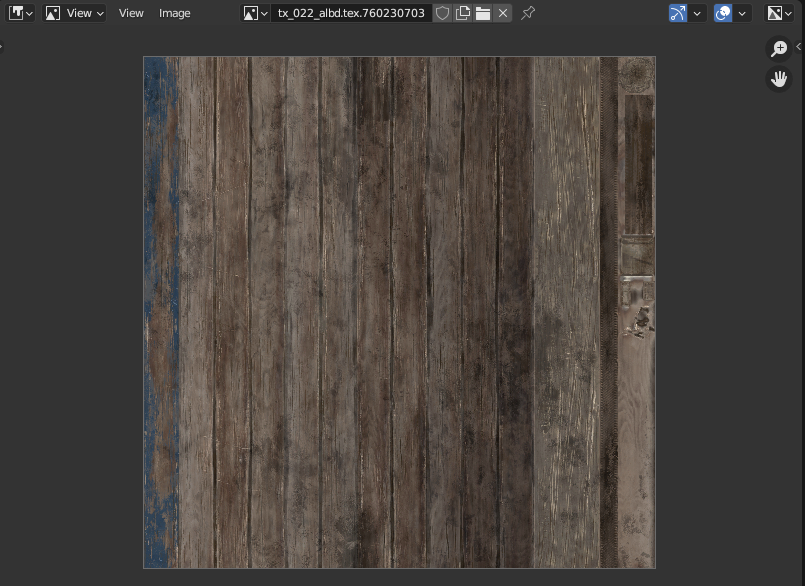Expand the overlays options dropdown arrow

click(742, 13)
